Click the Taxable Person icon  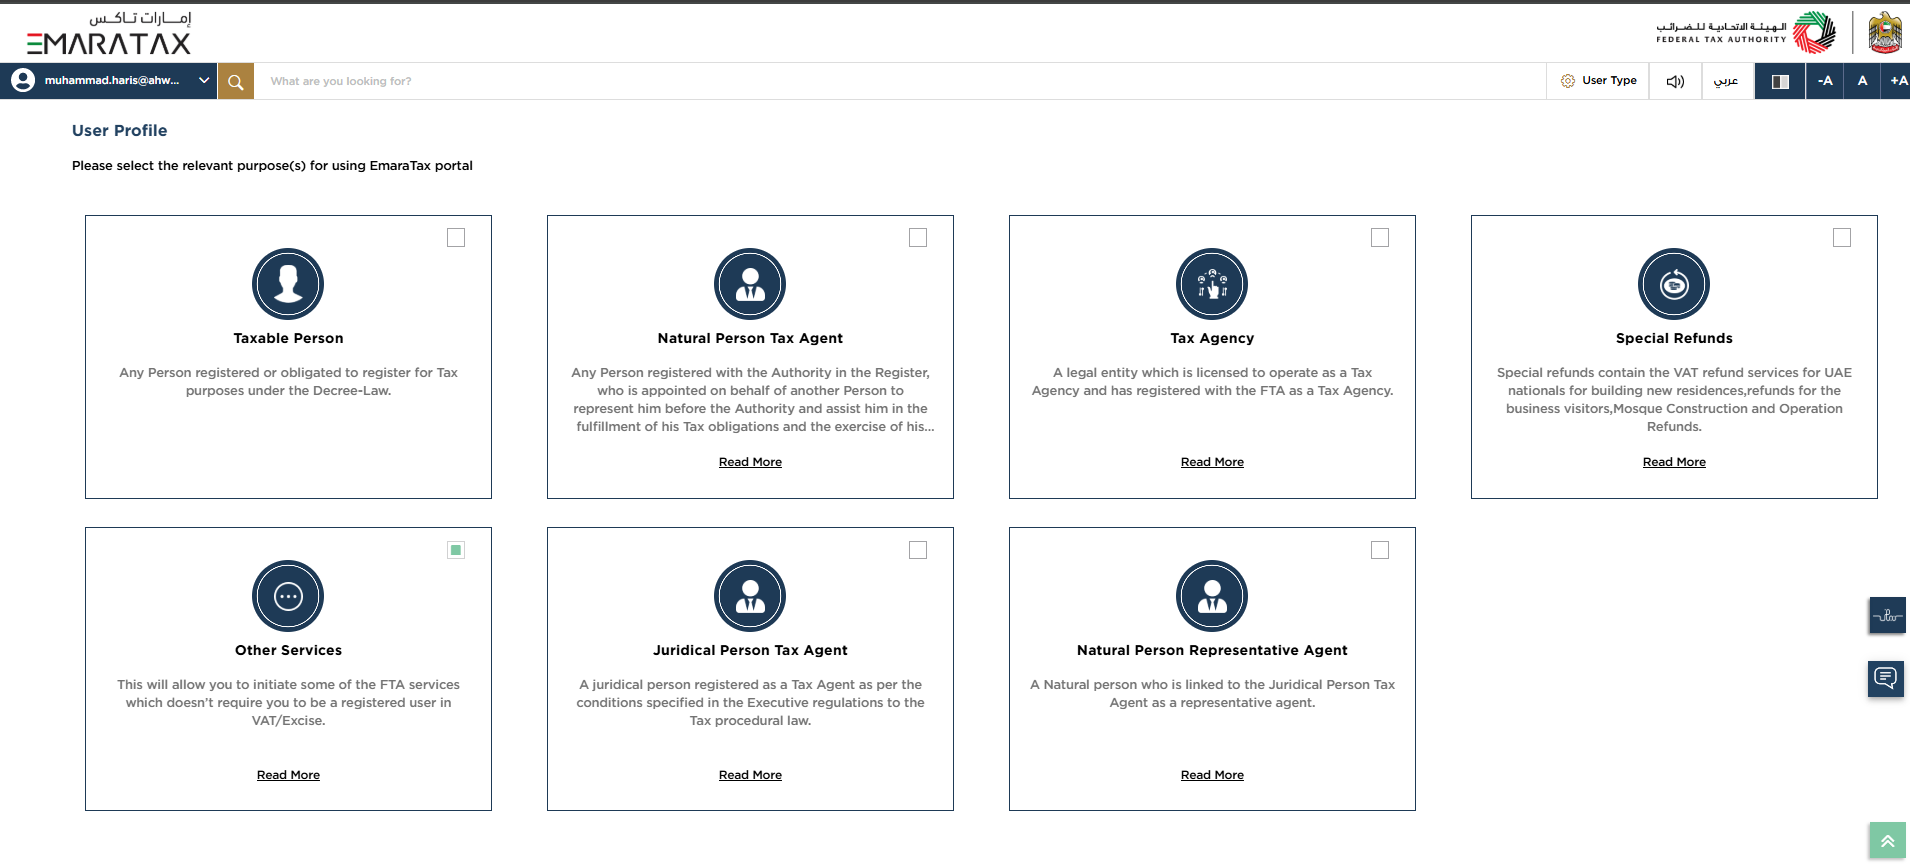pyautogui.click(x=288, y=284)
